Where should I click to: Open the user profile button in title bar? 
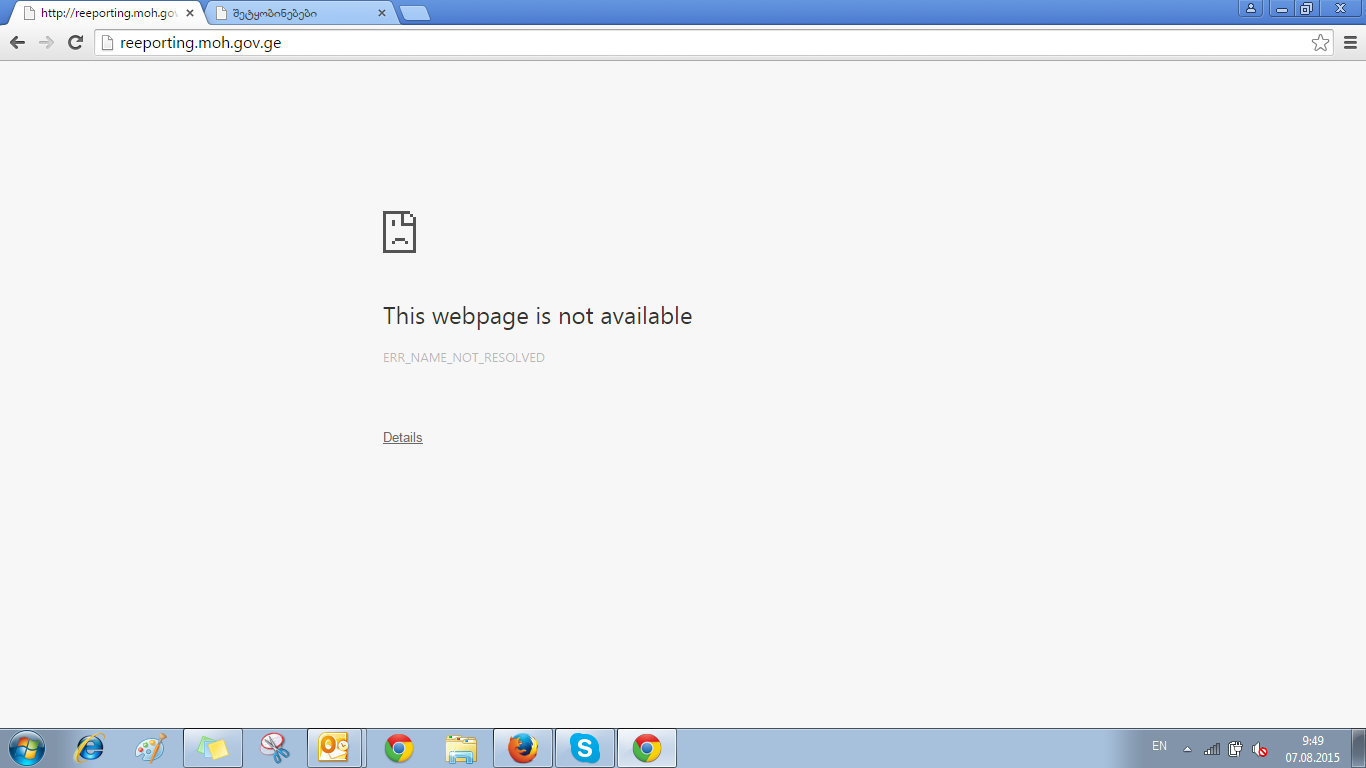(1250, 8)
